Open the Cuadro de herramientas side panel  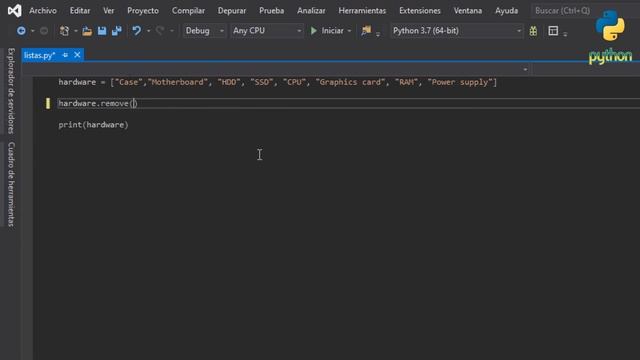click(x=11, y=184)
